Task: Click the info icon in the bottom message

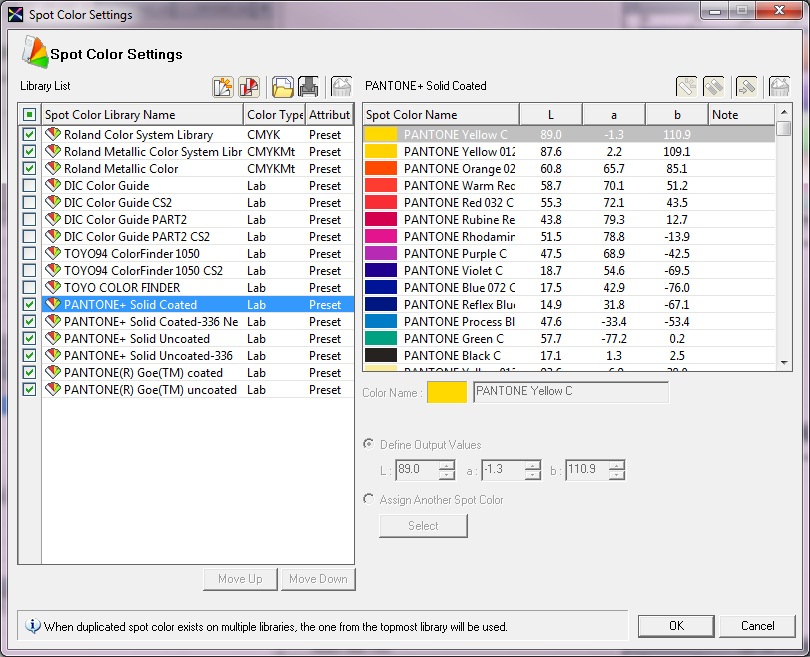Action: (x=33, y=626)
